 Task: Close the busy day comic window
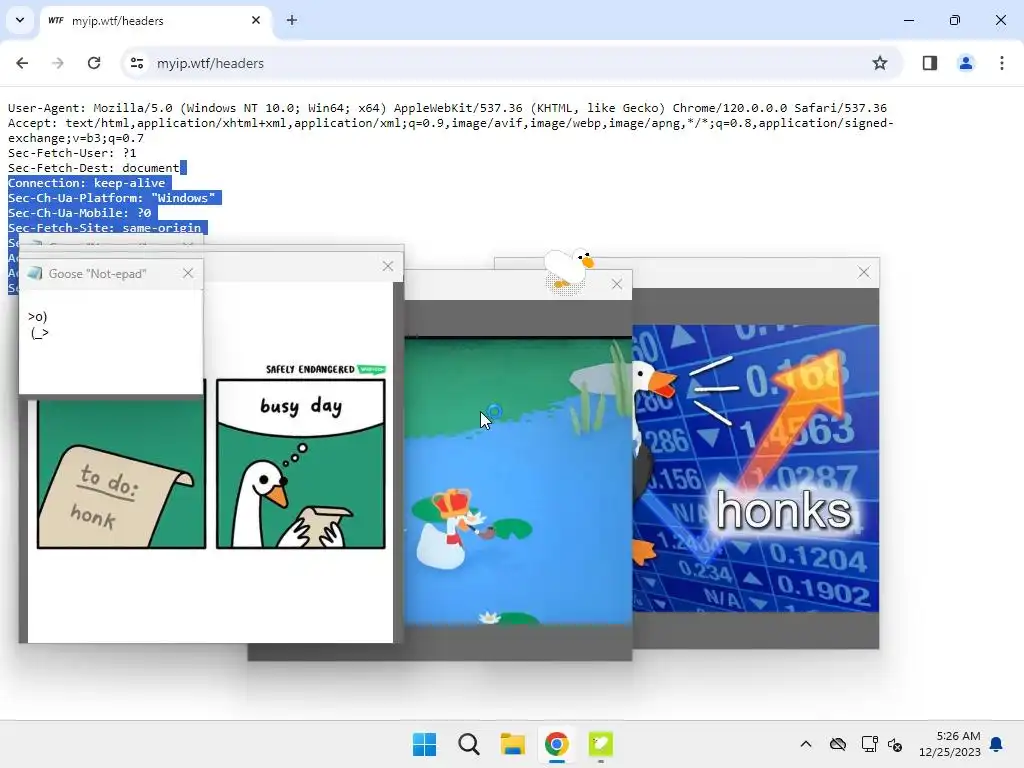click(388, 266)
